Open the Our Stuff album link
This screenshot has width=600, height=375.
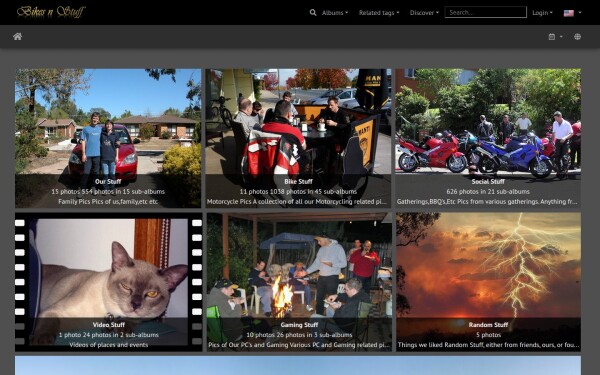point(108,181)
